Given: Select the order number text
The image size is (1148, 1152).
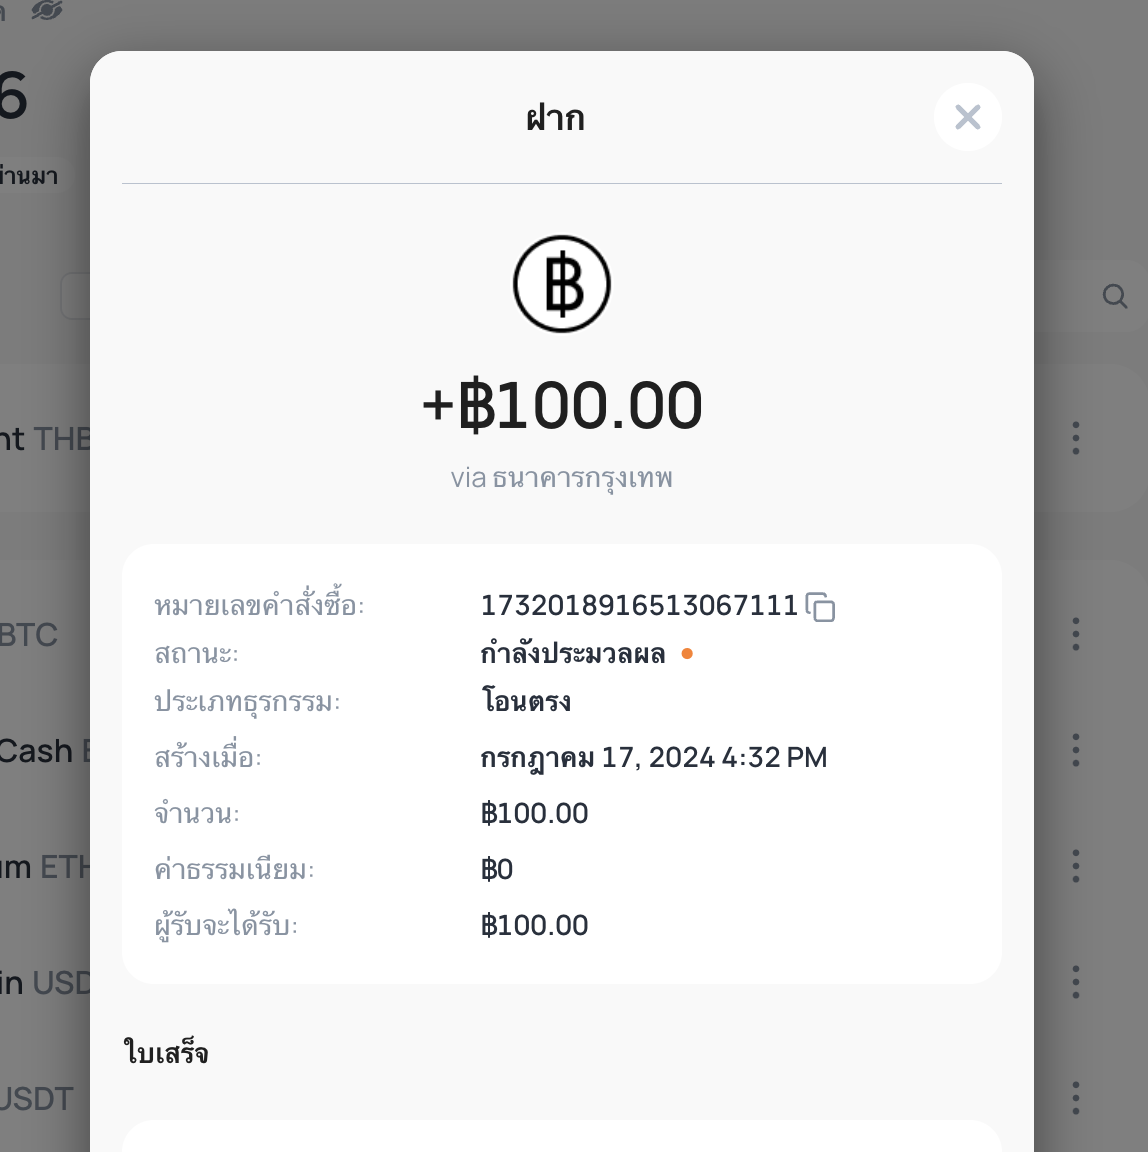Looking at the screenshot, I should point(639,606).
